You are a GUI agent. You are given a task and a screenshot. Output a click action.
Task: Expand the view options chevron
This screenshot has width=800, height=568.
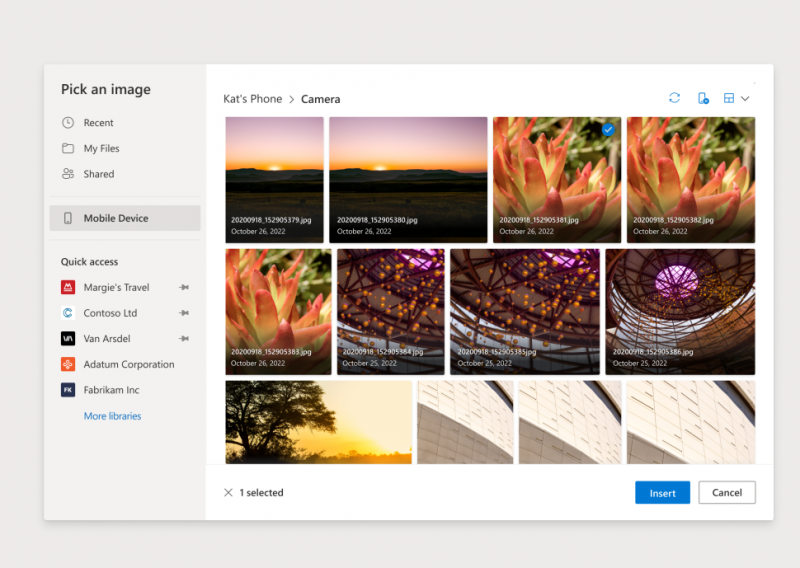coord(745,98)
